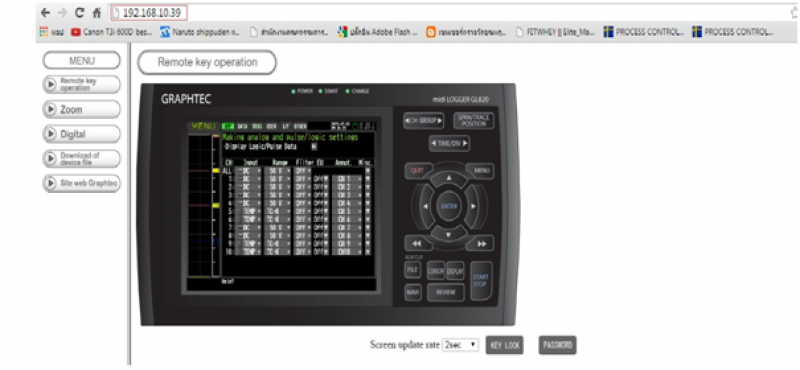800x370 pixels.
Task: Select the TRIG tab on the logger screen
Action: point(256,126)
